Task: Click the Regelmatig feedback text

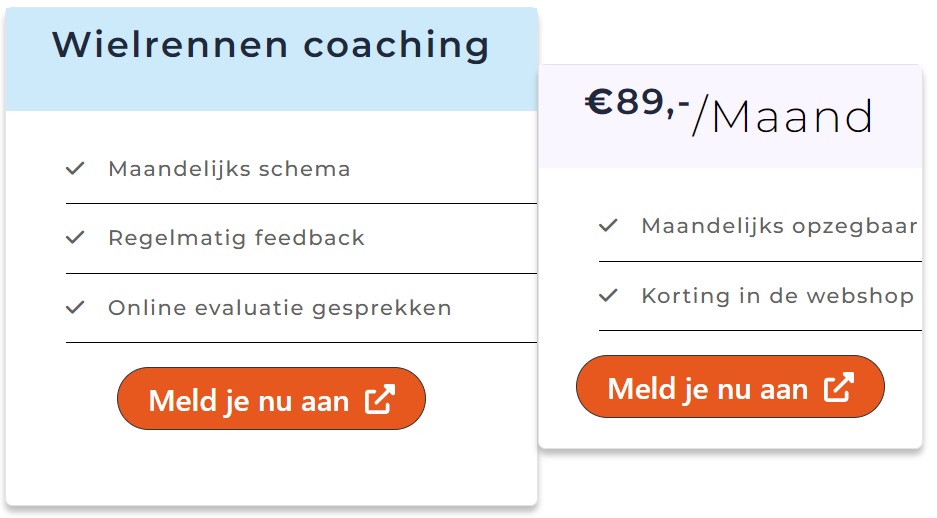Action: 236,238
